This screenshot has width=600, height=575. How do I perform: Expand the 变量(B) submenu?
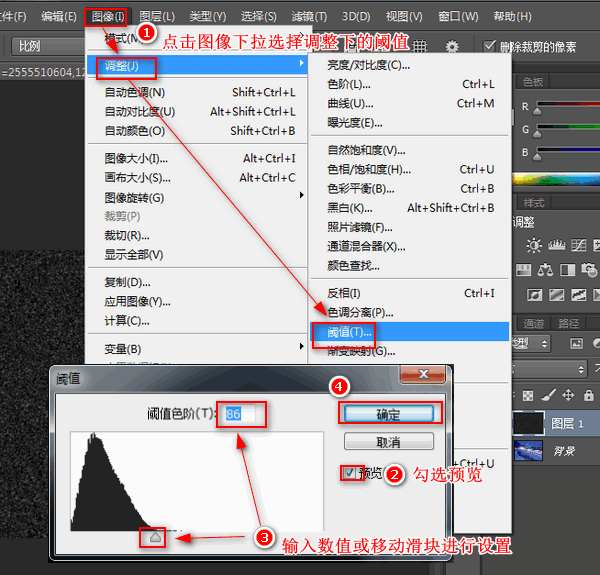point(197,349)
